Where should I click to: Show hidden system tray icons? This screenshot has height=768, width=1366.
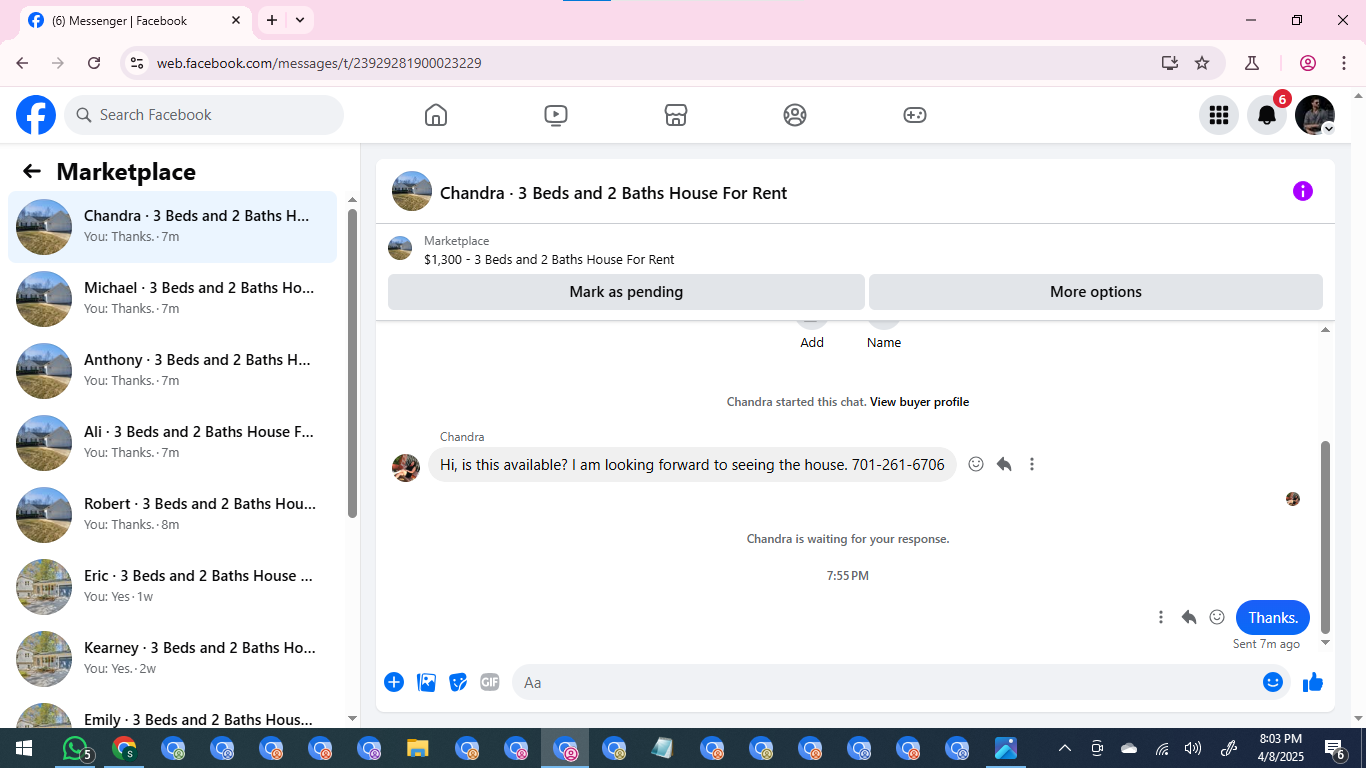pyautogui.click(x=1065, y=748)
